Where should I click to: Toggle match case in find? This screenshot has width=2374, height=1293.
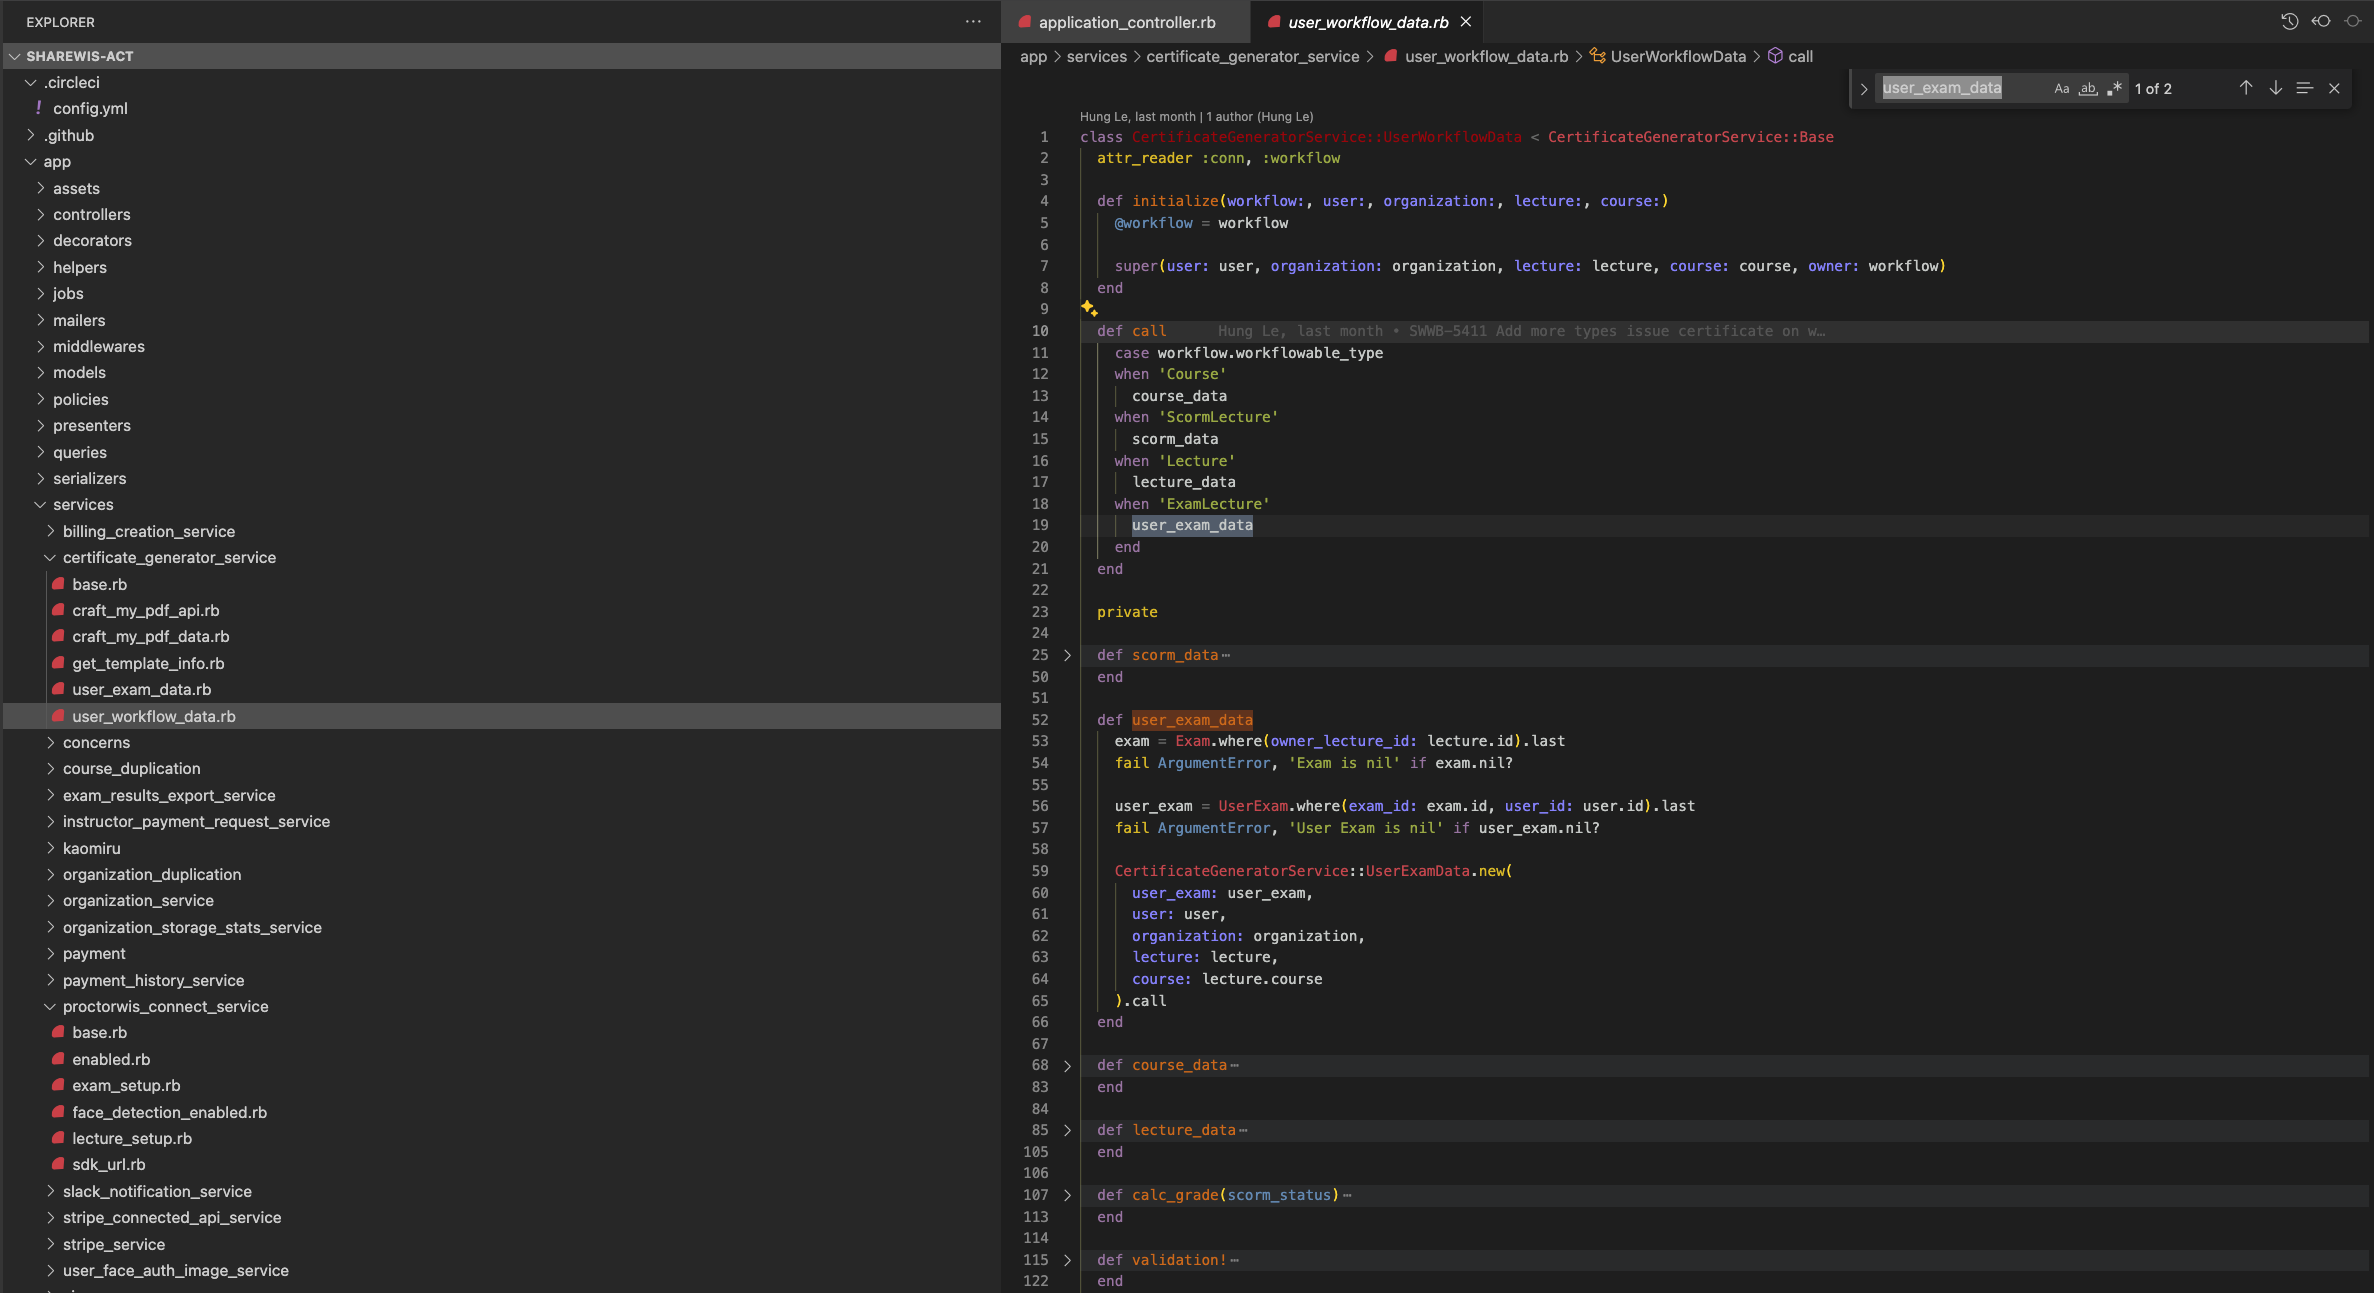pos(2062,88)
